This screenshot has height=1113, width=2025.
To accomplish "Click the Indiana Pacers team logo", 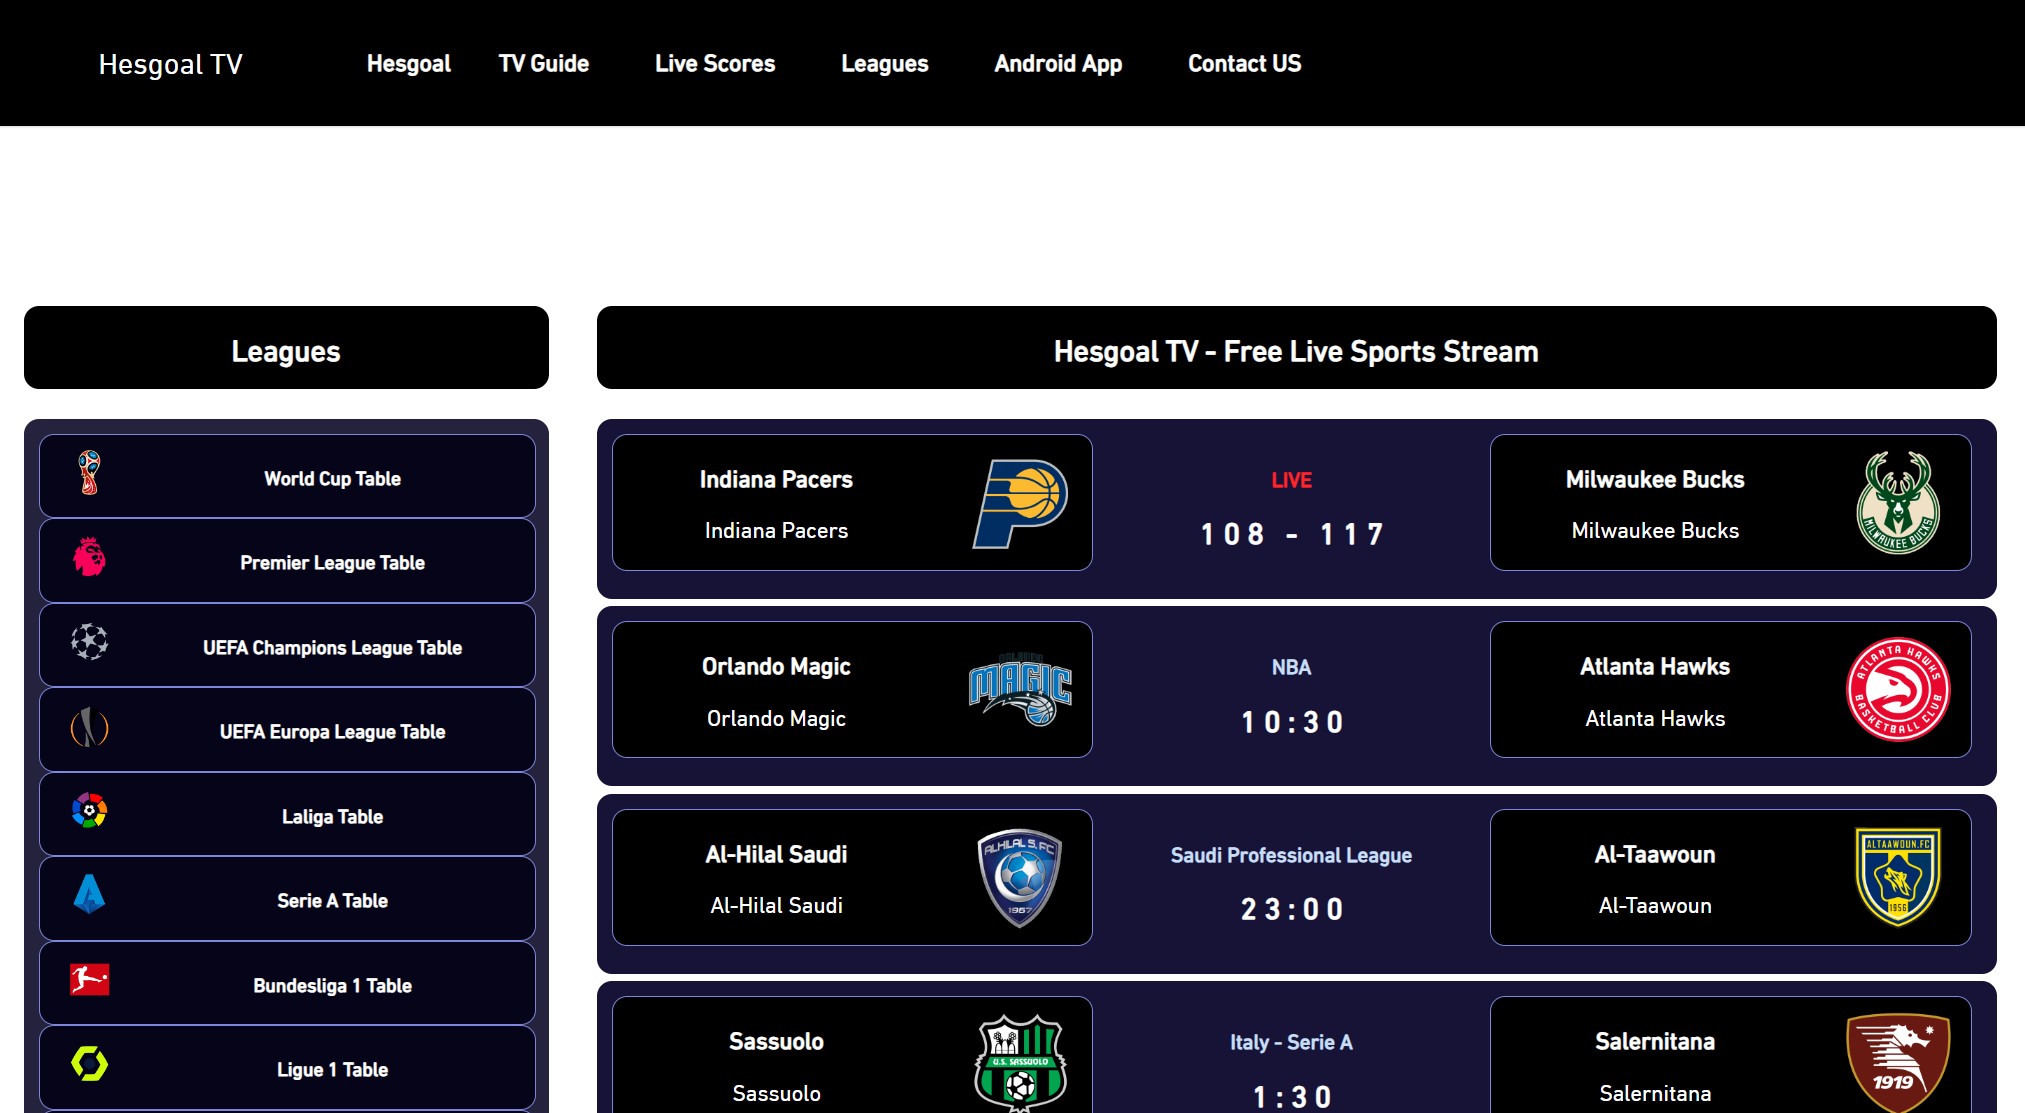I will pyautogui.click(x=1020, y=503).
